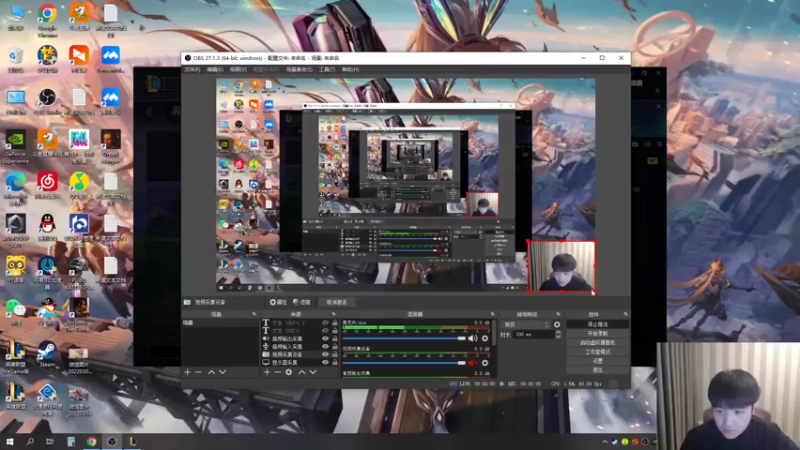
Task: Open source properties gear below sources list
Action: [289, 372]
